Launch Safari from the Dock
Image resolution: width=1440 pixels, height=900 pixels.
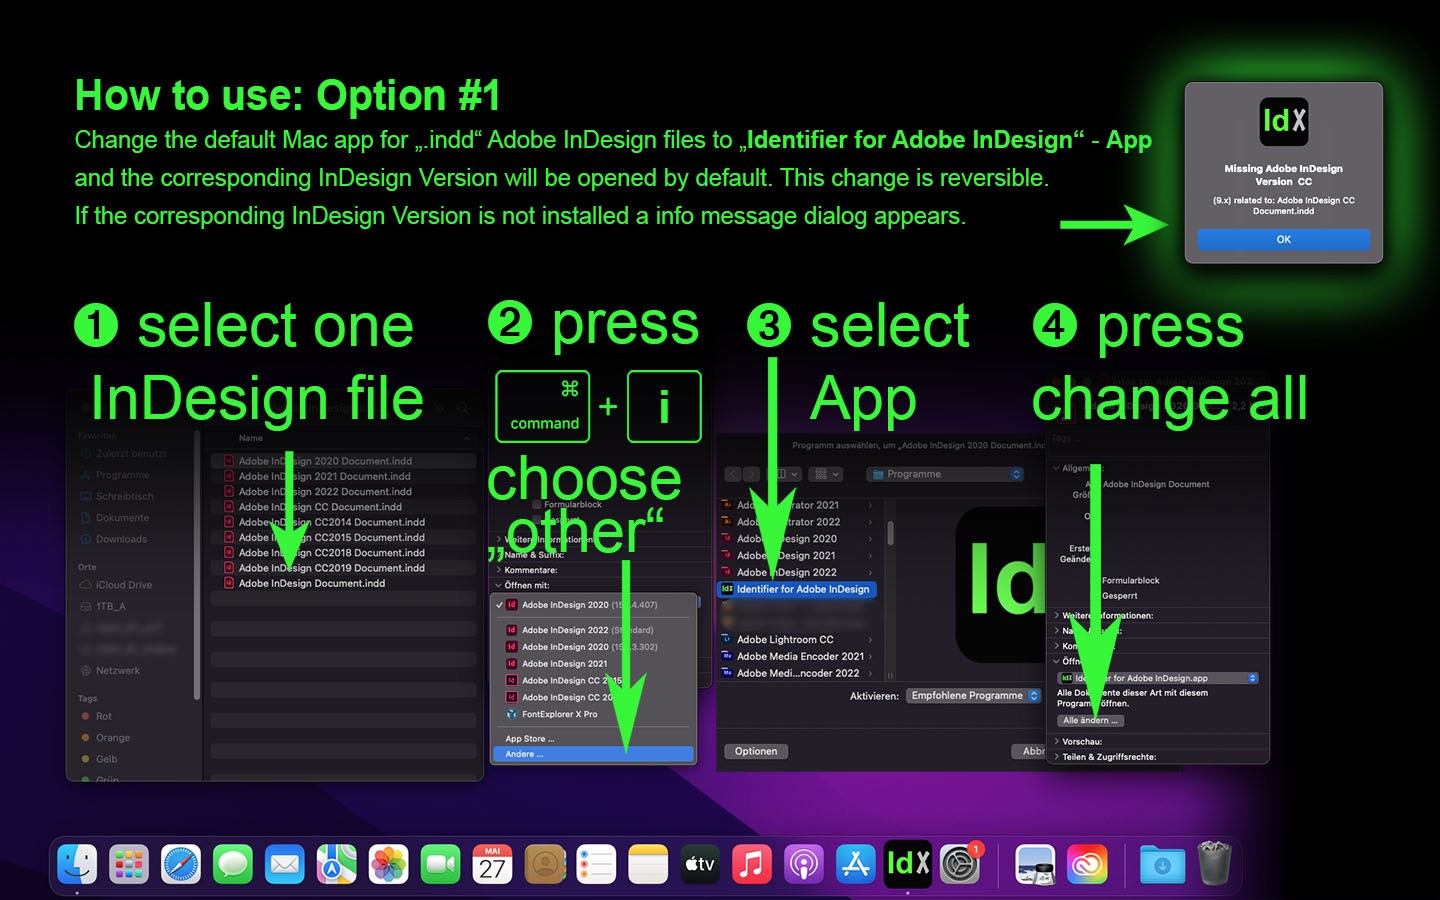point(181,864)
